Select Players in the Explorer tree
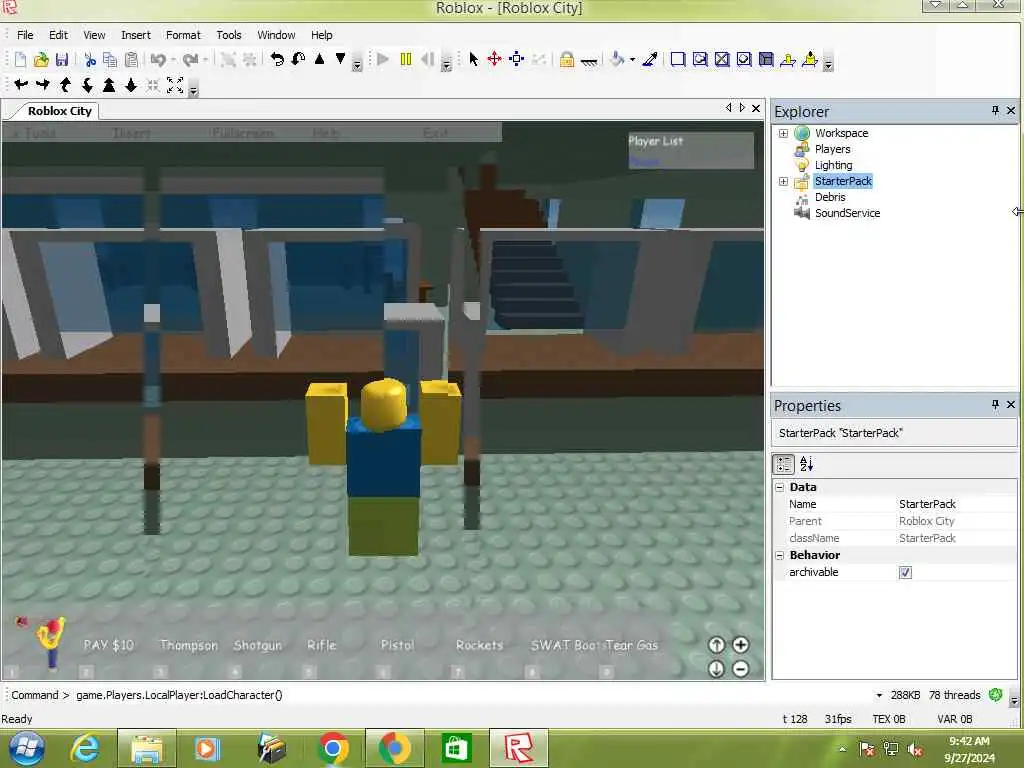This screenshot has width=1024, height=768. 832,149
